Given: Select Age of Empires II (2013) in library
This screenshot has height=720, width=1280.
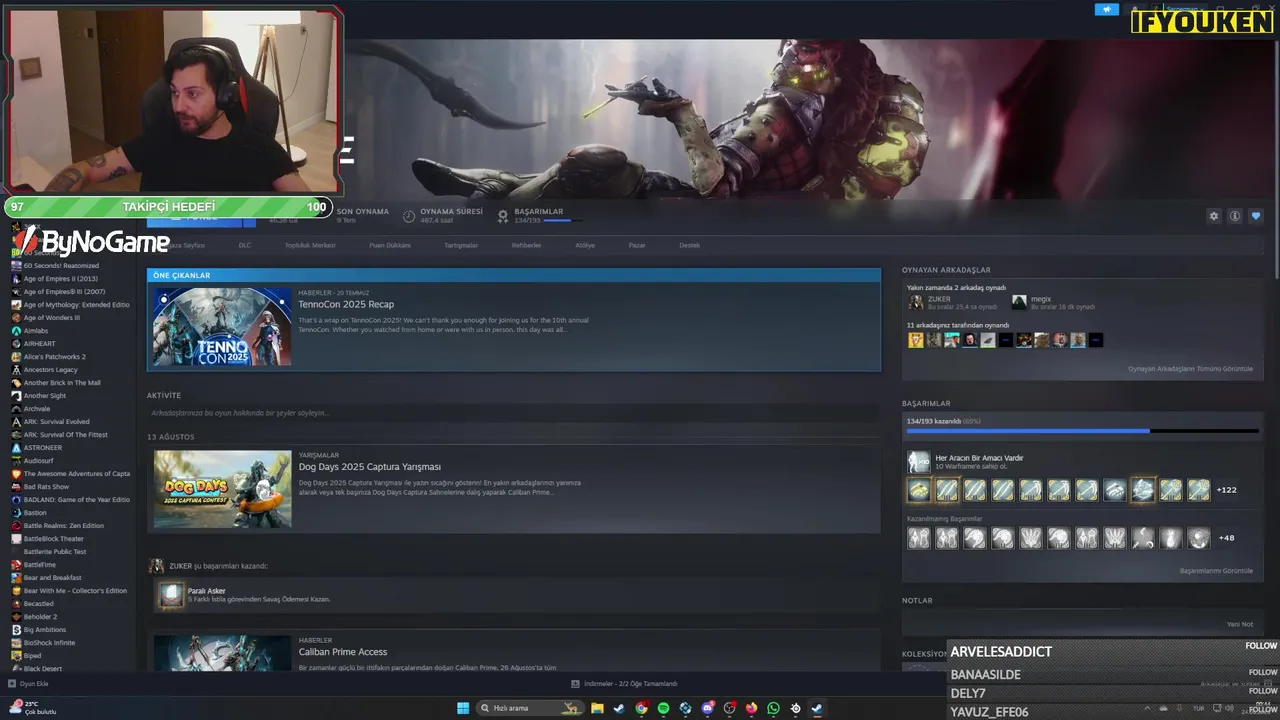Looking at the screenshot, I should click(61, 279).
